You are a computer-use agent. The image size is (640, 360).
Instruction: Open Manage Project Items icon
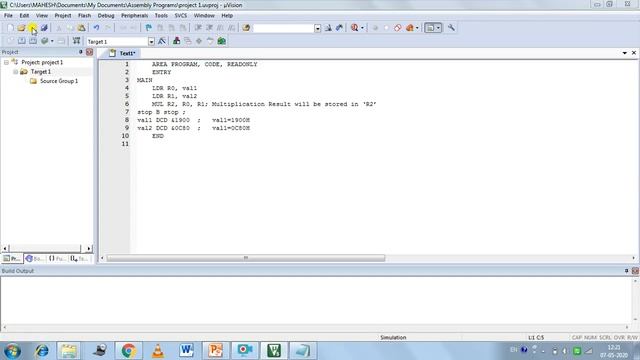click(176, 41)
